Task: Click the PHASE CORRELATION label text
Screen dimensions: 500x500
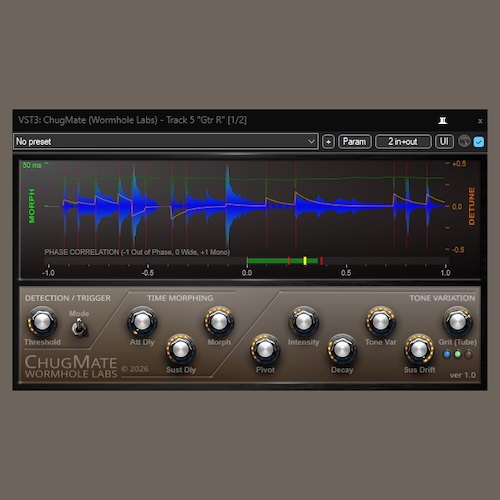Action: pos(137,252)
